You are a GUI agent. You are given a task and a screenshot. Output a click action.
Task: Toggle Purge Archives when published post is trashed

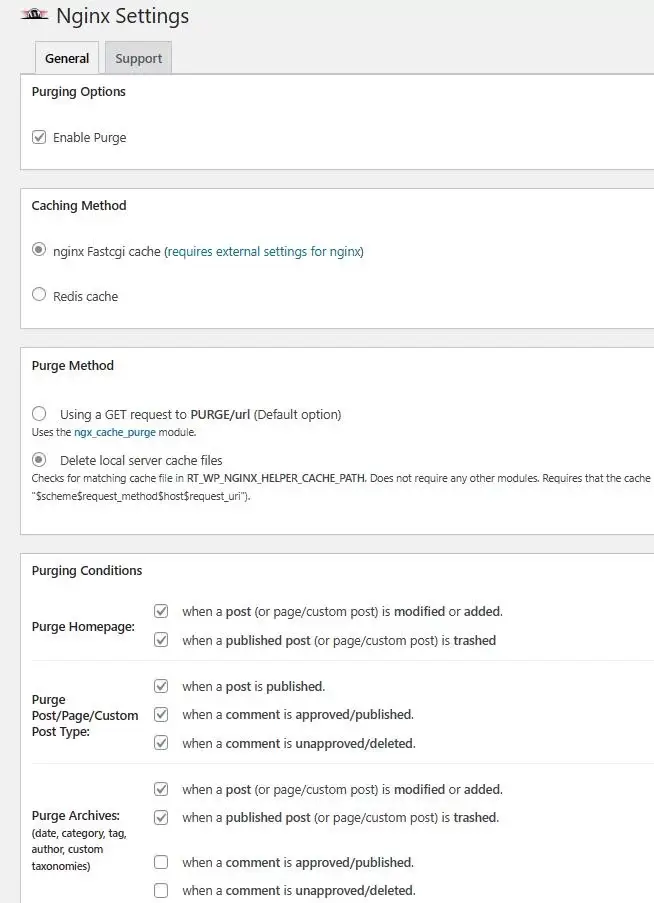[x=161, y=817]
